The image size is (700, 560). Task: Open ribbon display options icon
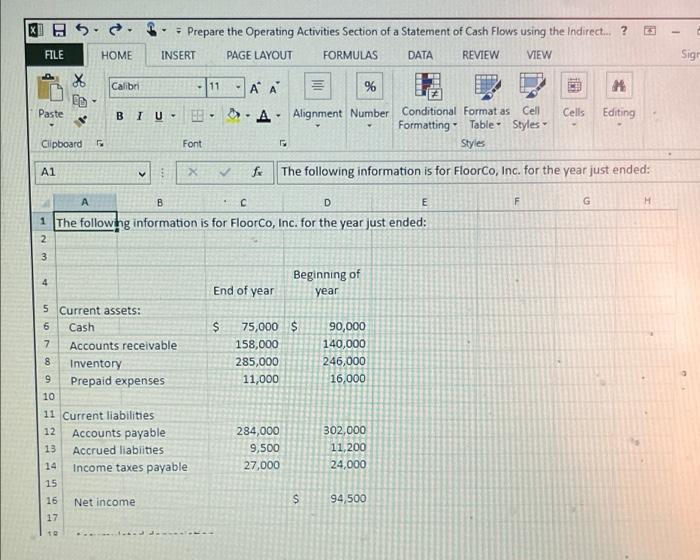coord(650,31)
